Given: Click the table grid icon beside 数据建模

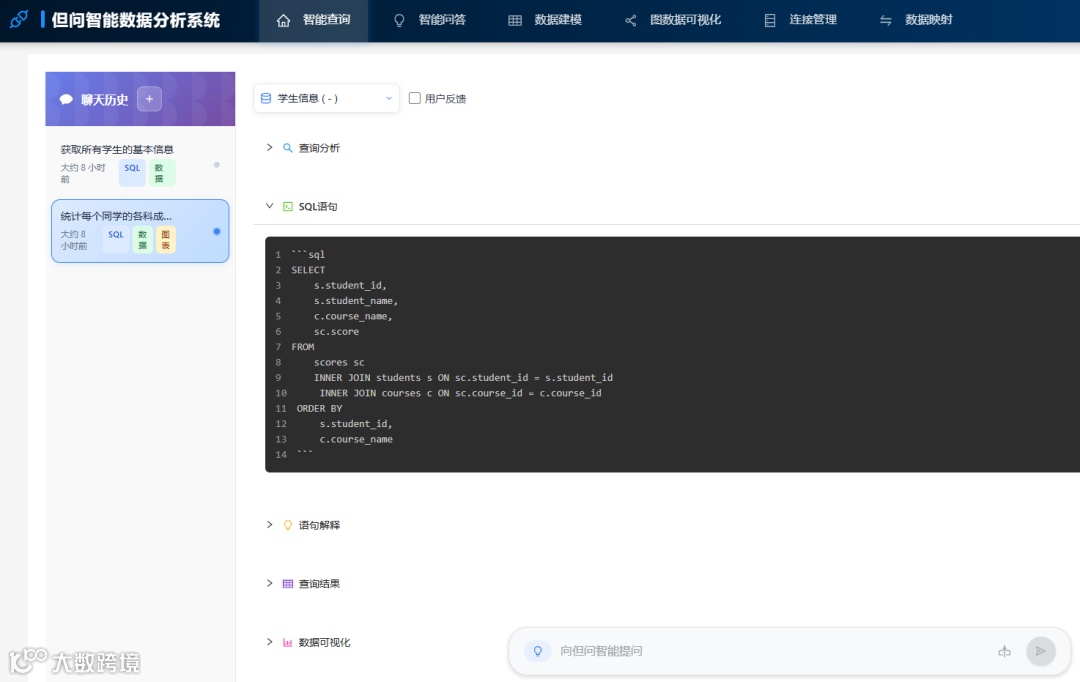Looking at the screenshot, I should click(x=515, y=21).
